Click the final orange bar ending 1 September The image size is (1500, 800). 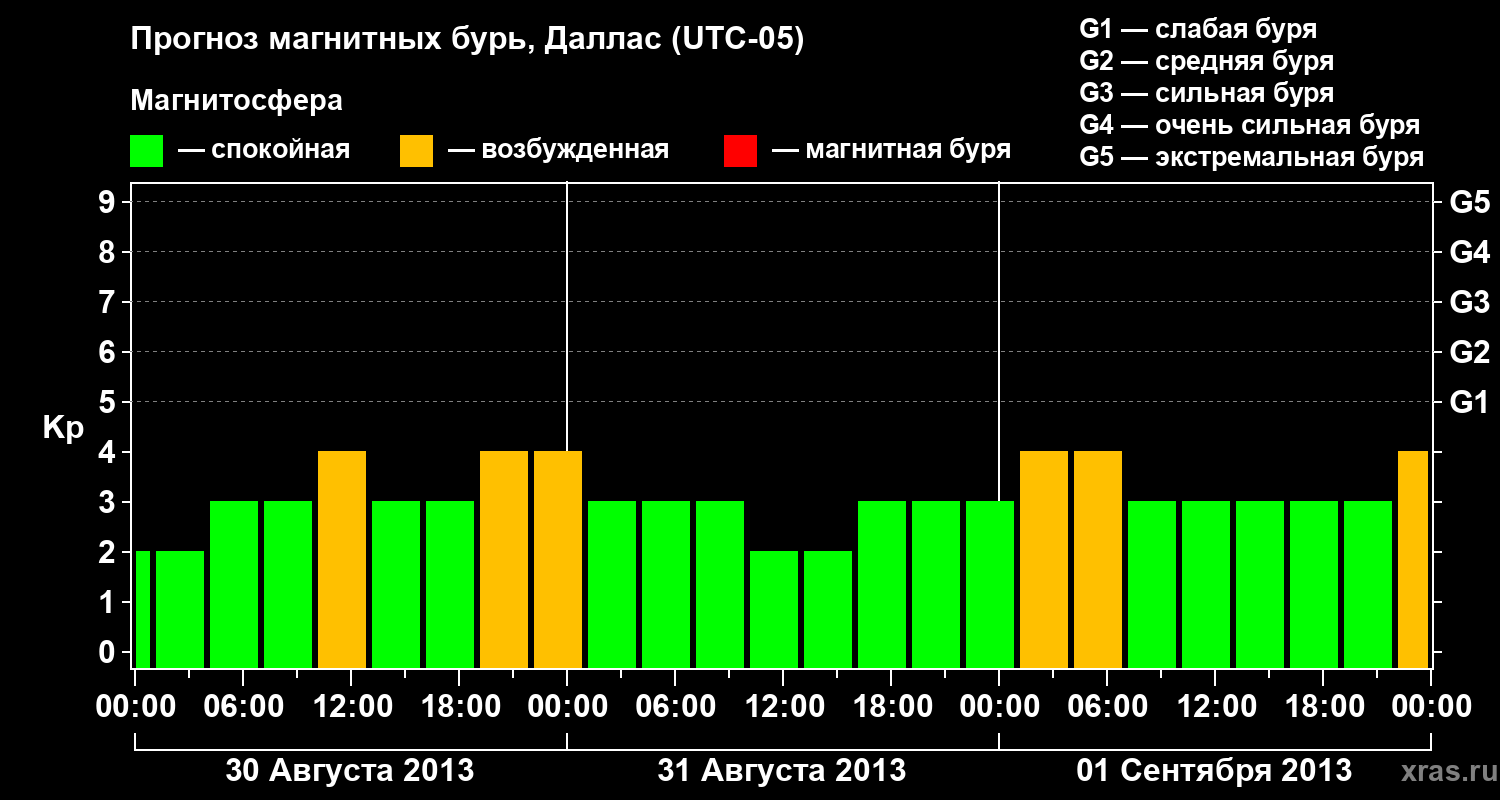click(1413, 559)
